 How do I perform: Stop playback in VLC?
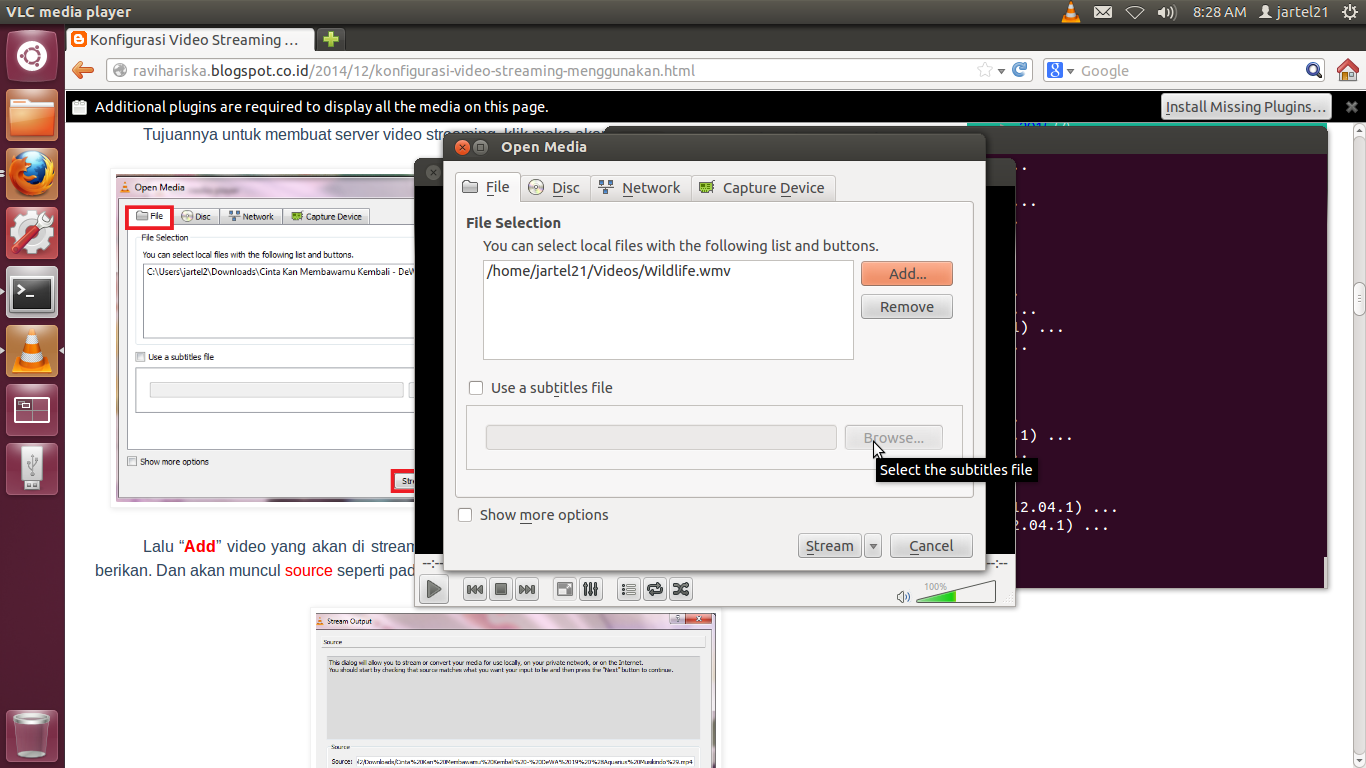point(501,589)
